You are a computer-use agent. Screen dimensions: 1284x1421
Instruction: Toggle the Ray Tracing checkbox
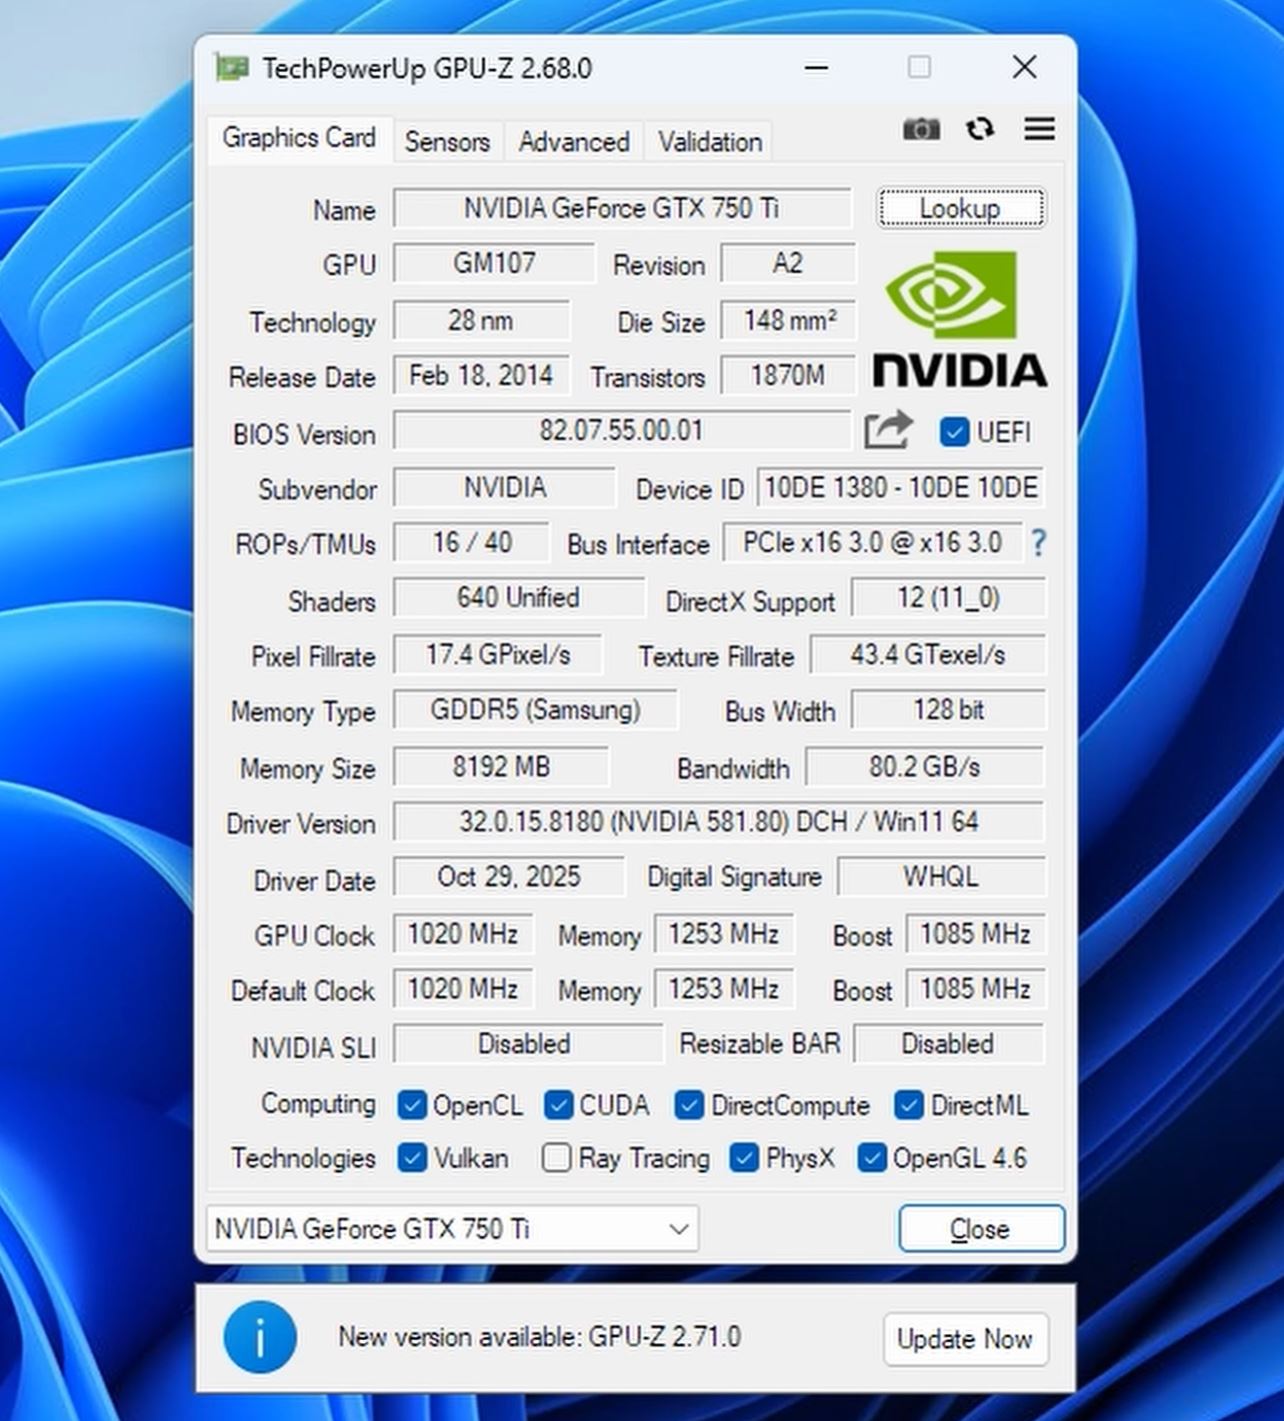coord(556,1158)
